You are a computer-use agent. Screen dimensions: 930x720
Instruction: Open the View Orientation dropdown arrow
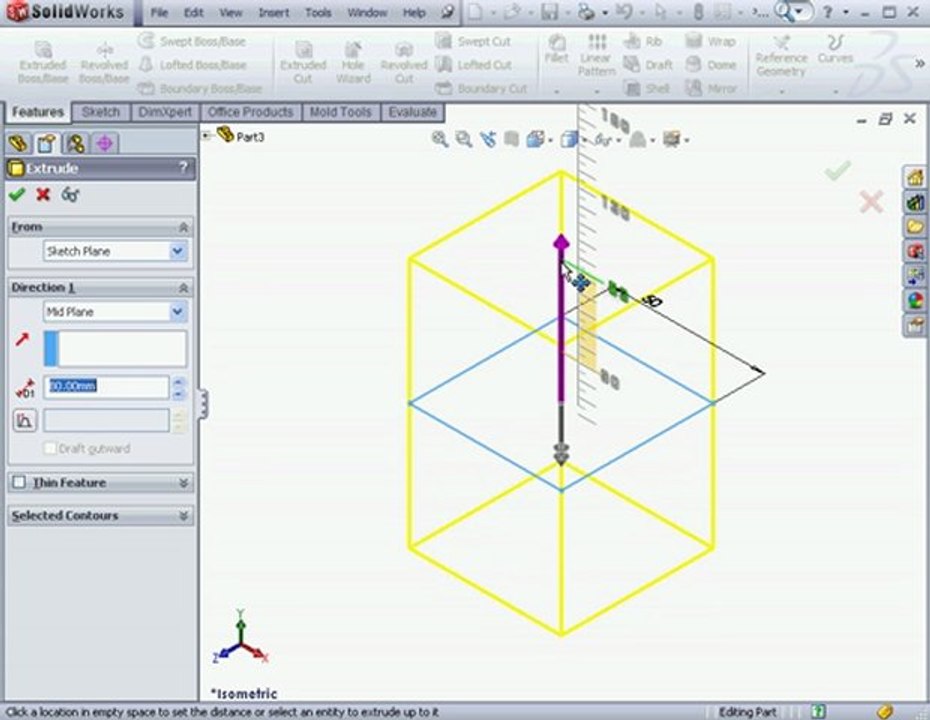(551, 141)
